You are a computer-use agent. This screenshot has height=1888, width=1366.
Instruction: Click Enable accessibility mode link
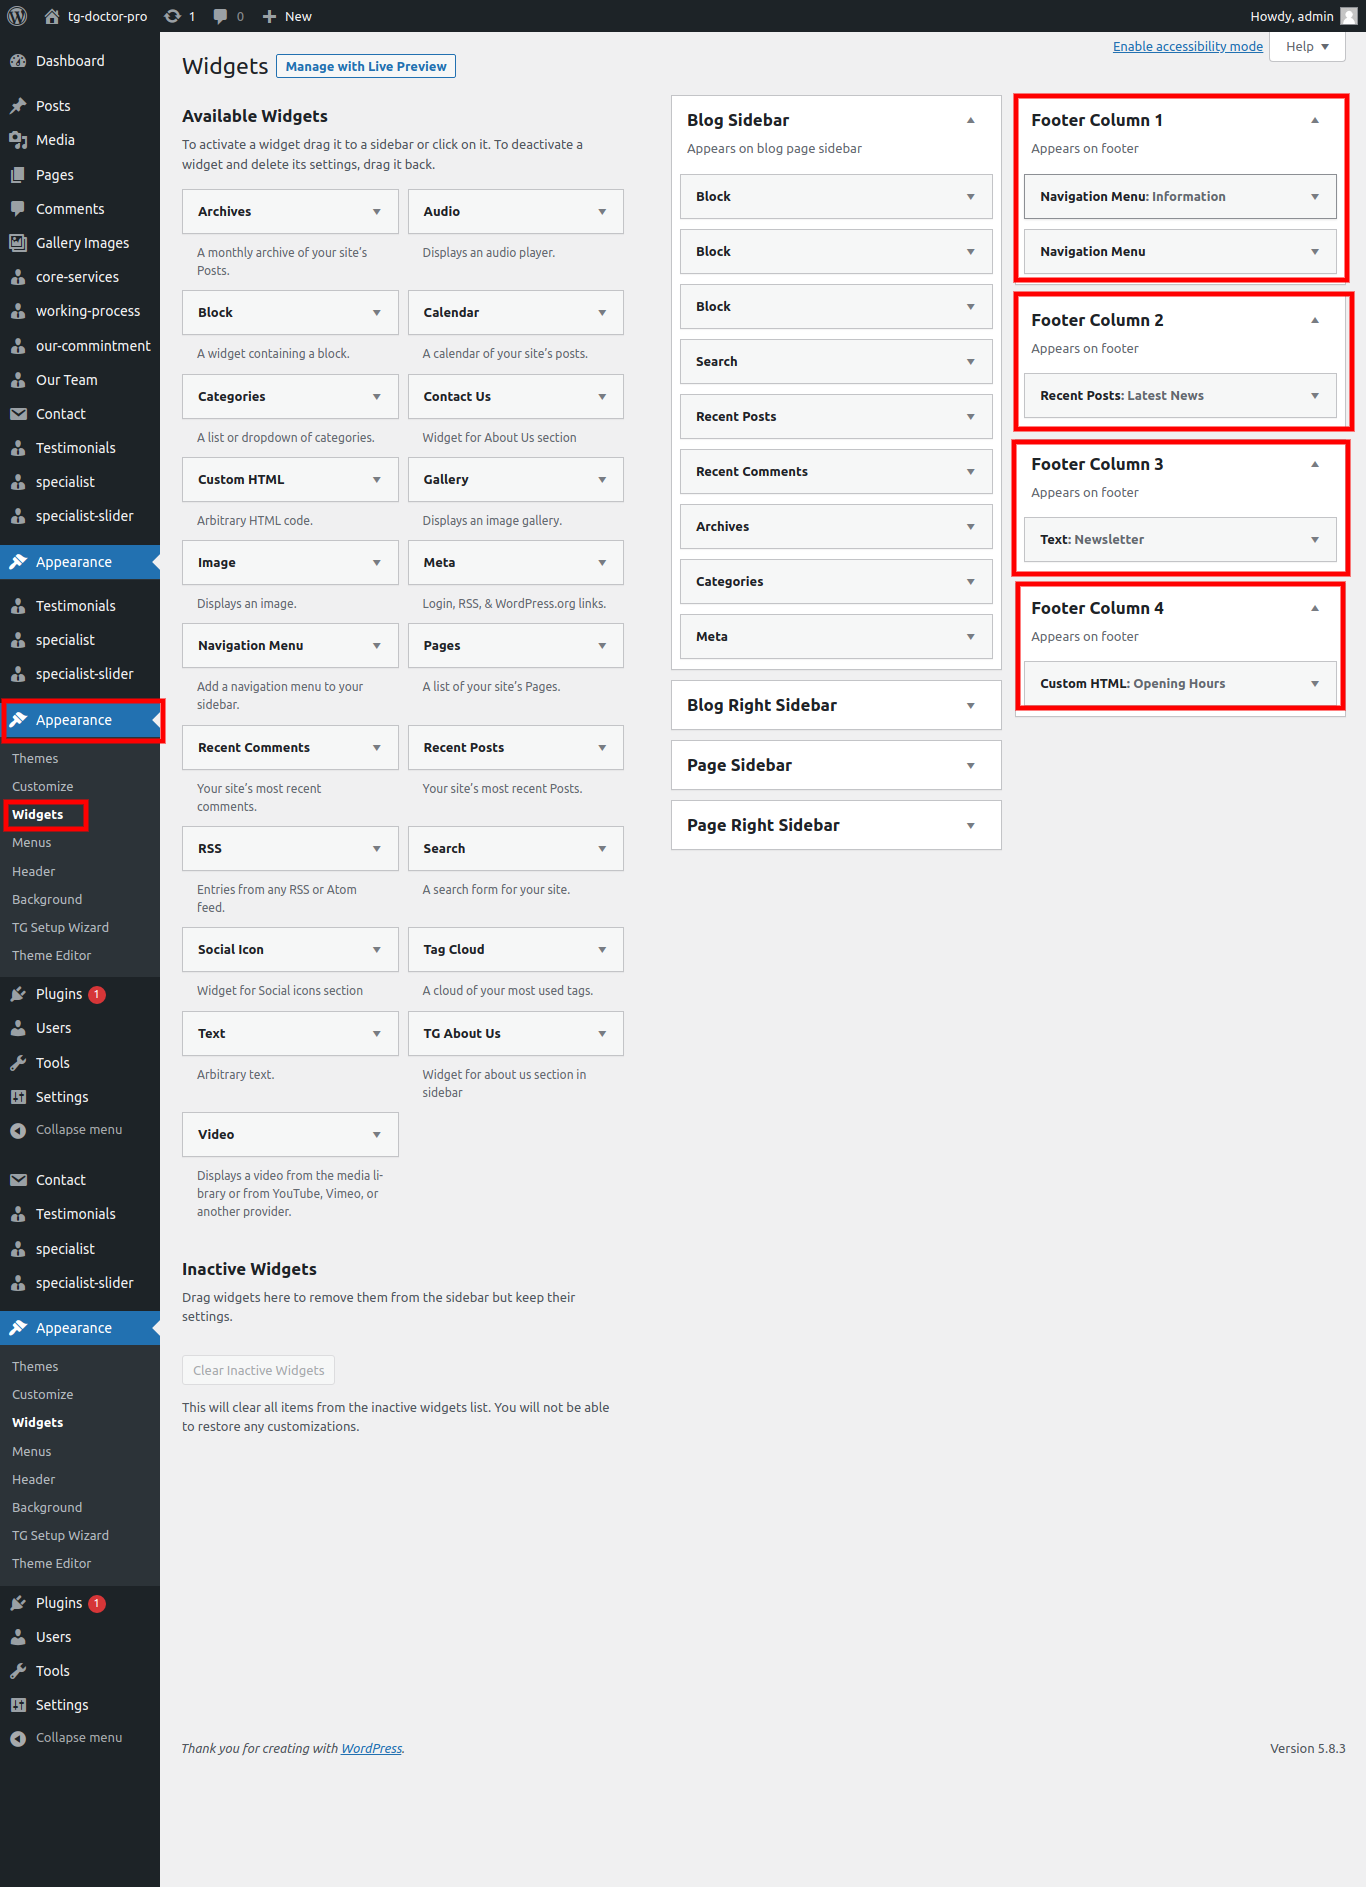point(1187,47)
